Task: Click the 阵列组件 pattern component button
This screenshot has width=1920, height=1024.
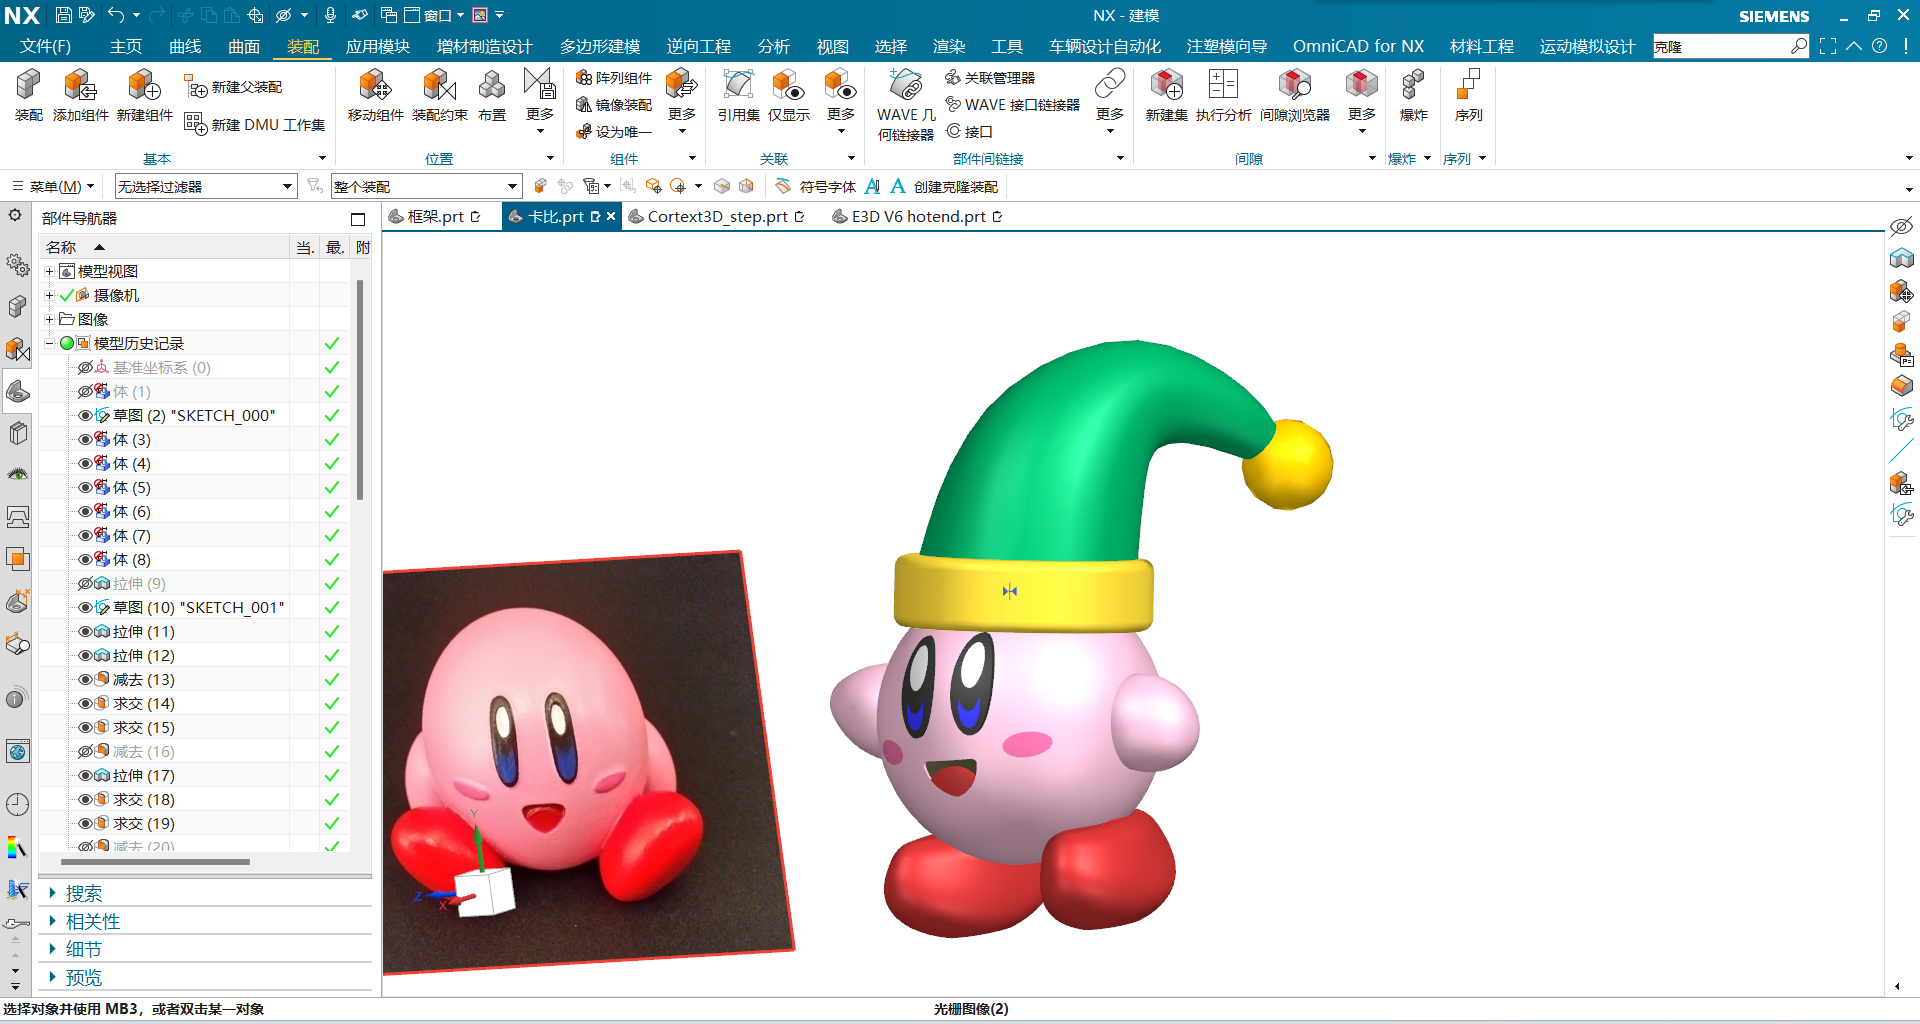Action: point(614,78)
